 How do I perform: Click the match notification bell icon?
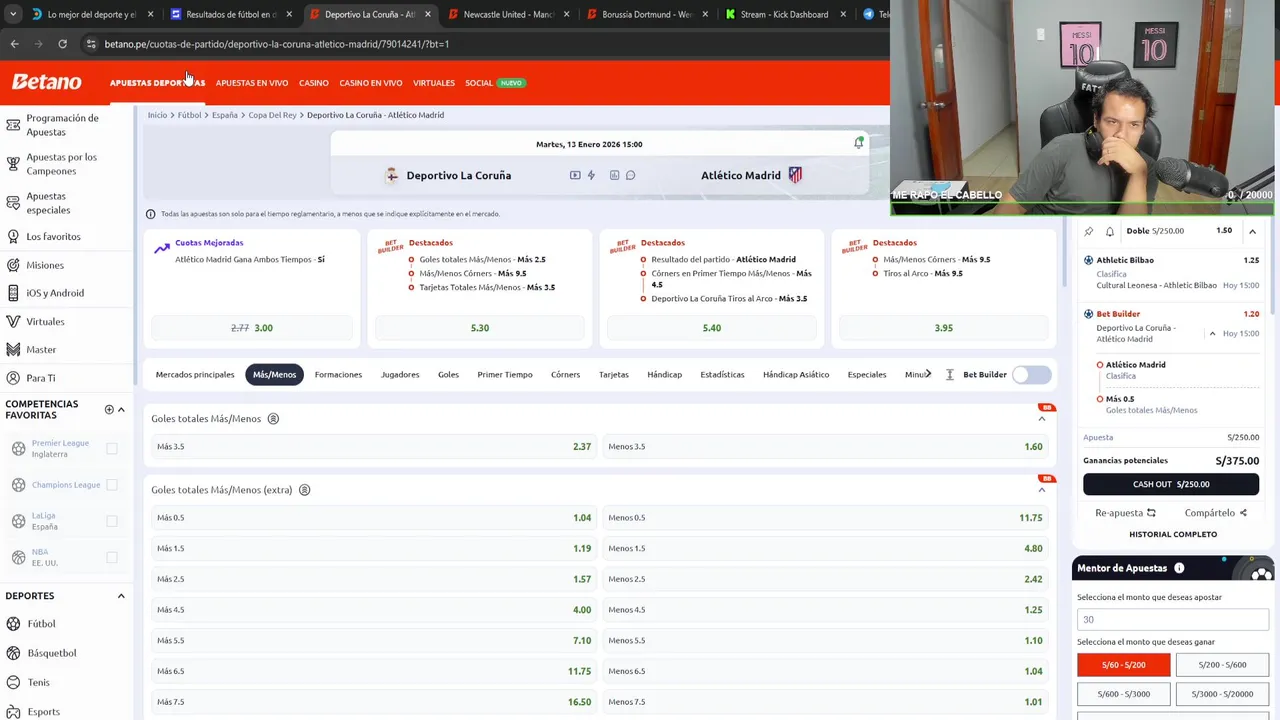[x=858, y=143]
